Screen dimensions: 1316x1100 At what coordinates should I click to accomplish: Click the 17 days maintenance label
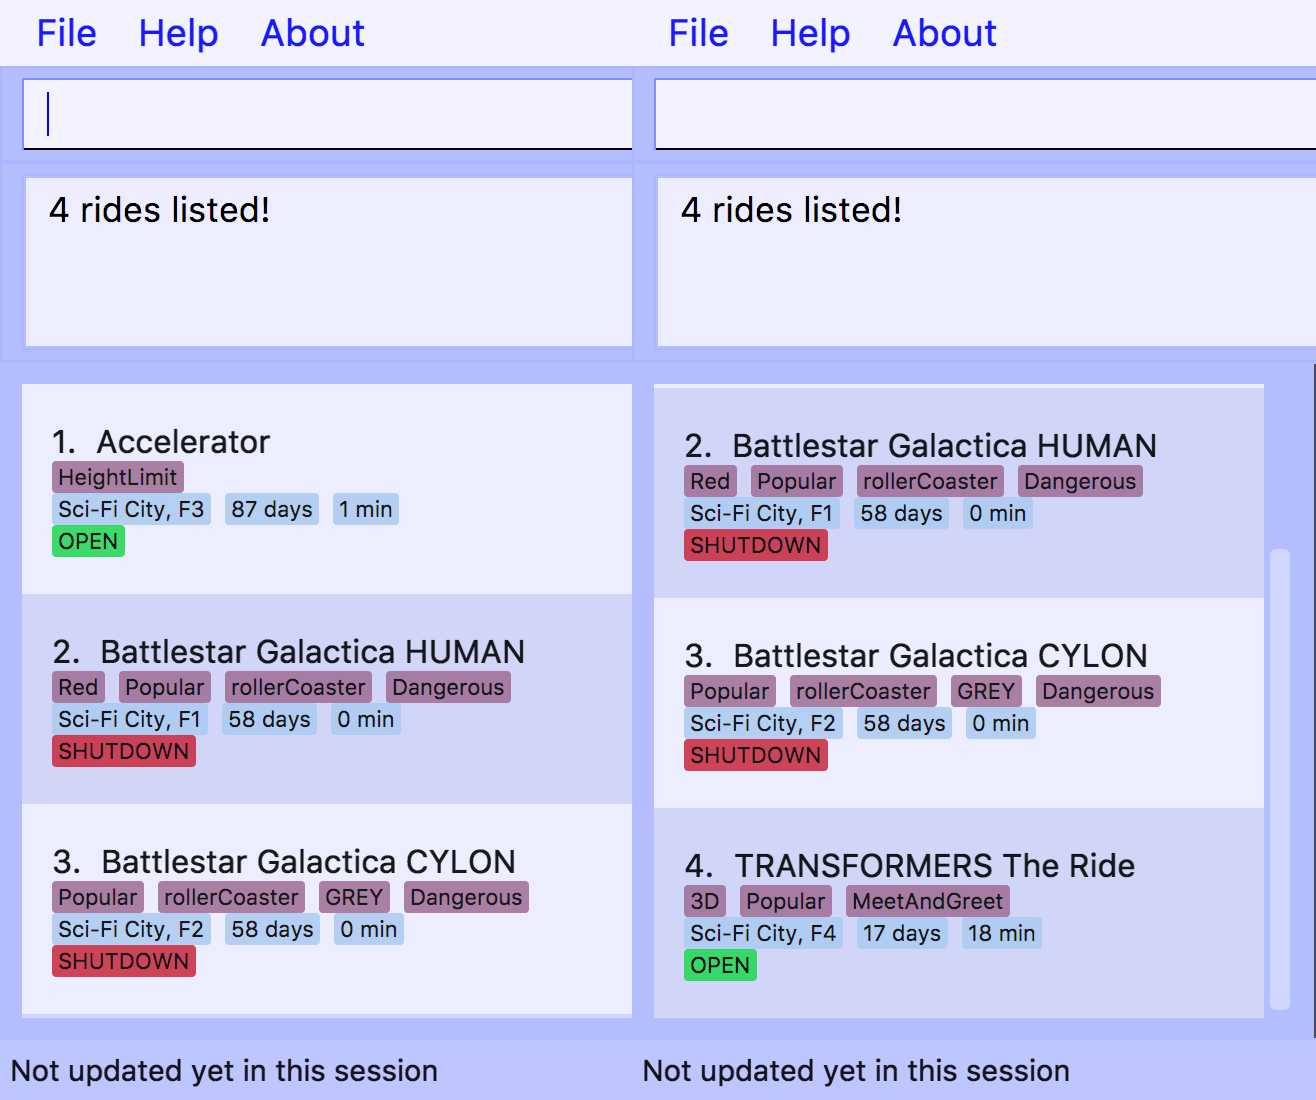(x=902, y=933)
